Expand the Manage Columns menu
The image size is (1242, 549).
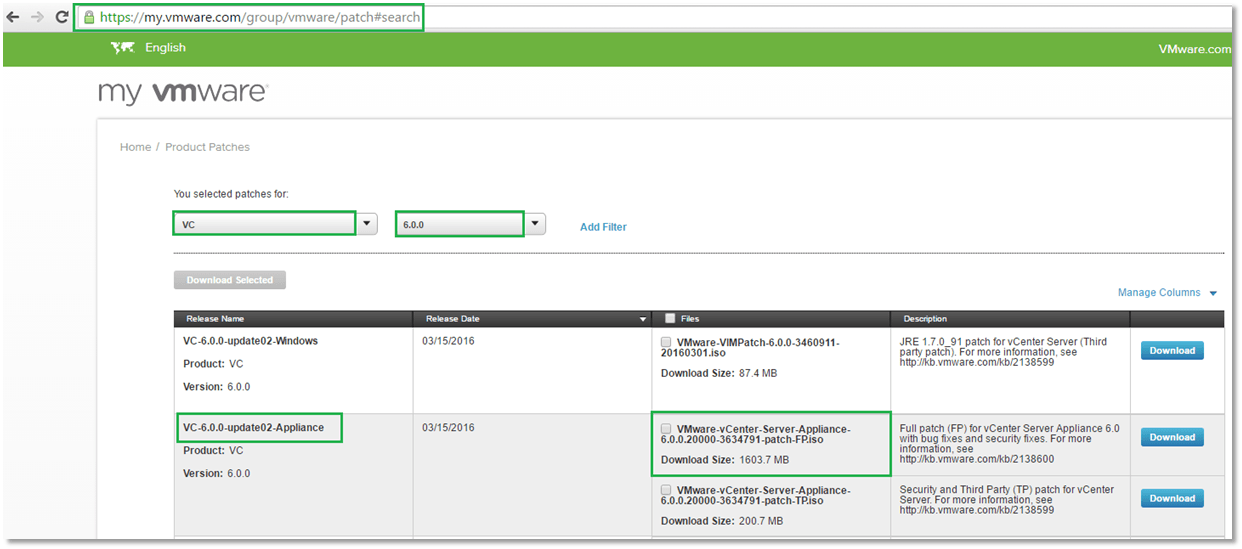point(1167,293)
